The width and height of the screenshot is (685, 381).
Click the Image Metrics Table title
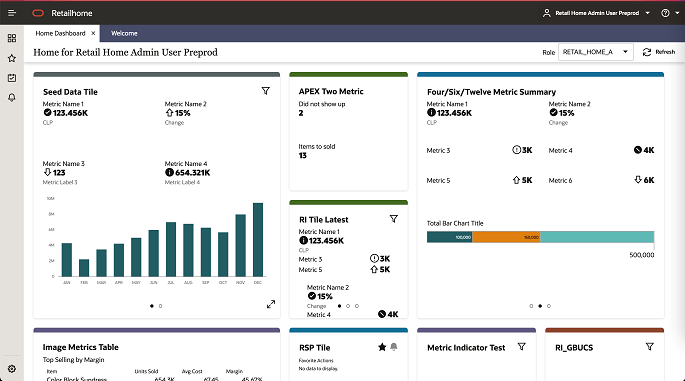coord(80,347)
